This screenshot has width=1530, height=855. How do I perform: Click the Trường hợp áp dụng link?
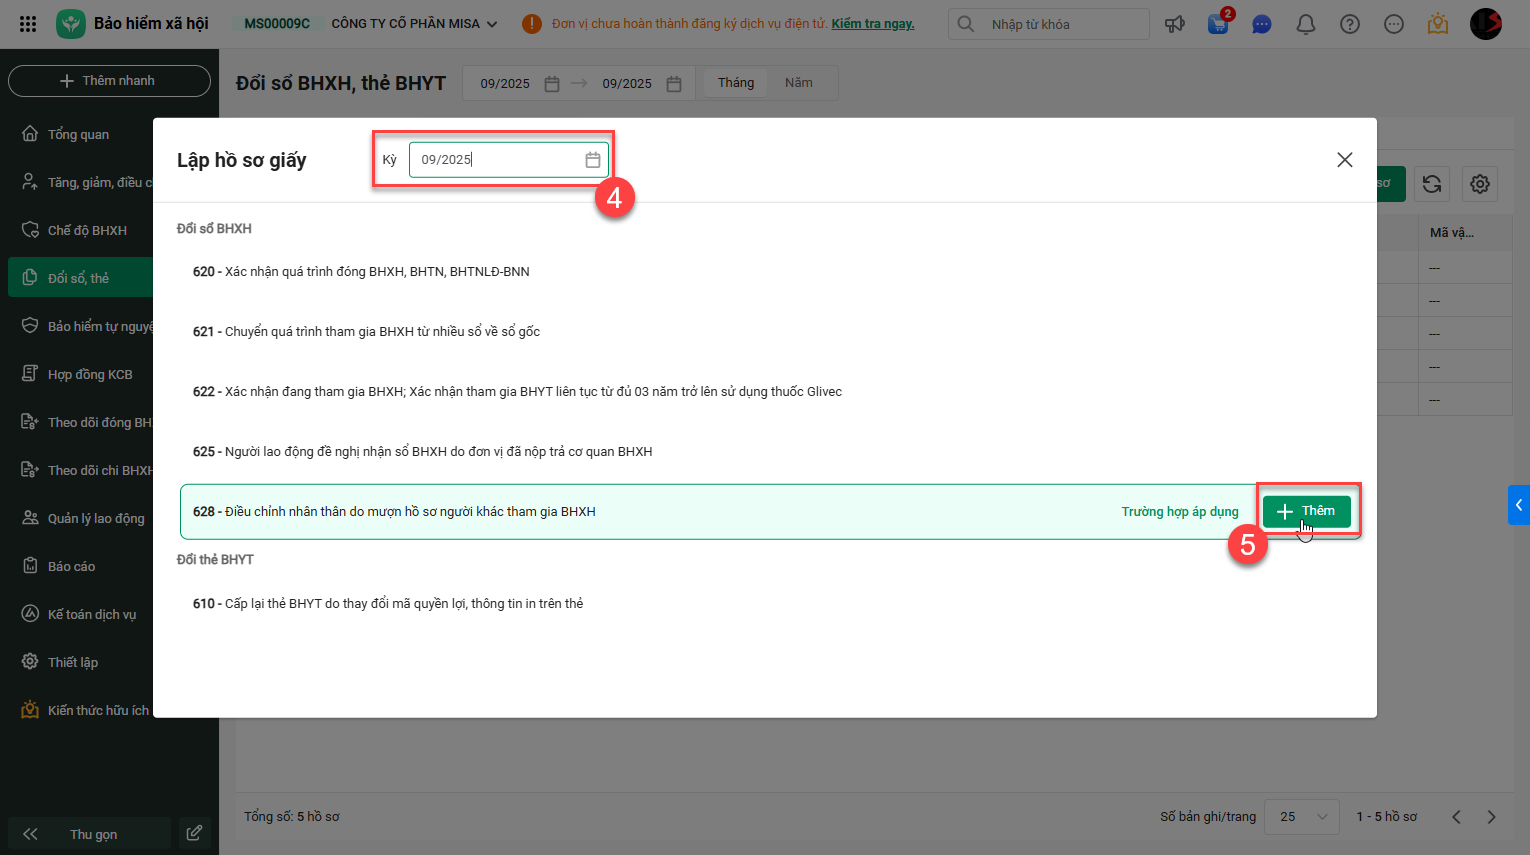[x=1180, y=512]
